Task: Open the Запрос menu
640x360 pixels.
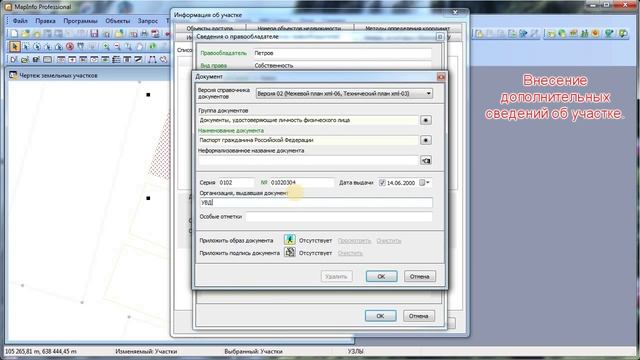Action: pyautogui.click(x=148, y=20)
